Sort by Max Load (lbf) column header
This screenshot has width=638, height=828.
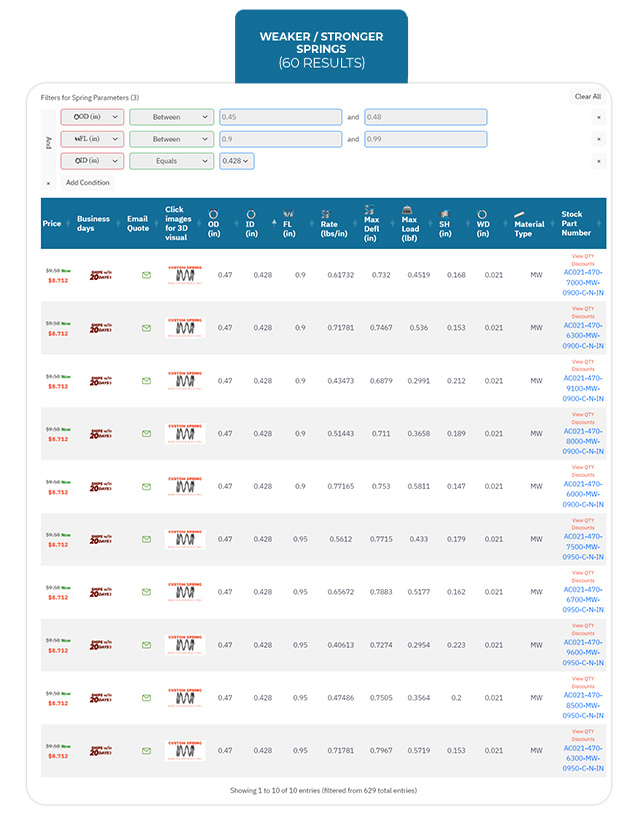pyautogui.click(x=409, y=223)
